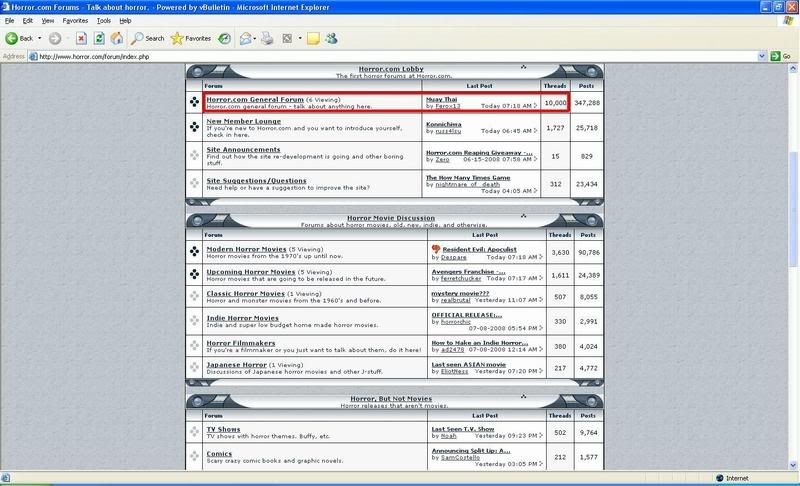Open the Tools menu
Screen dimensions: 800x486
coord(104,20)
